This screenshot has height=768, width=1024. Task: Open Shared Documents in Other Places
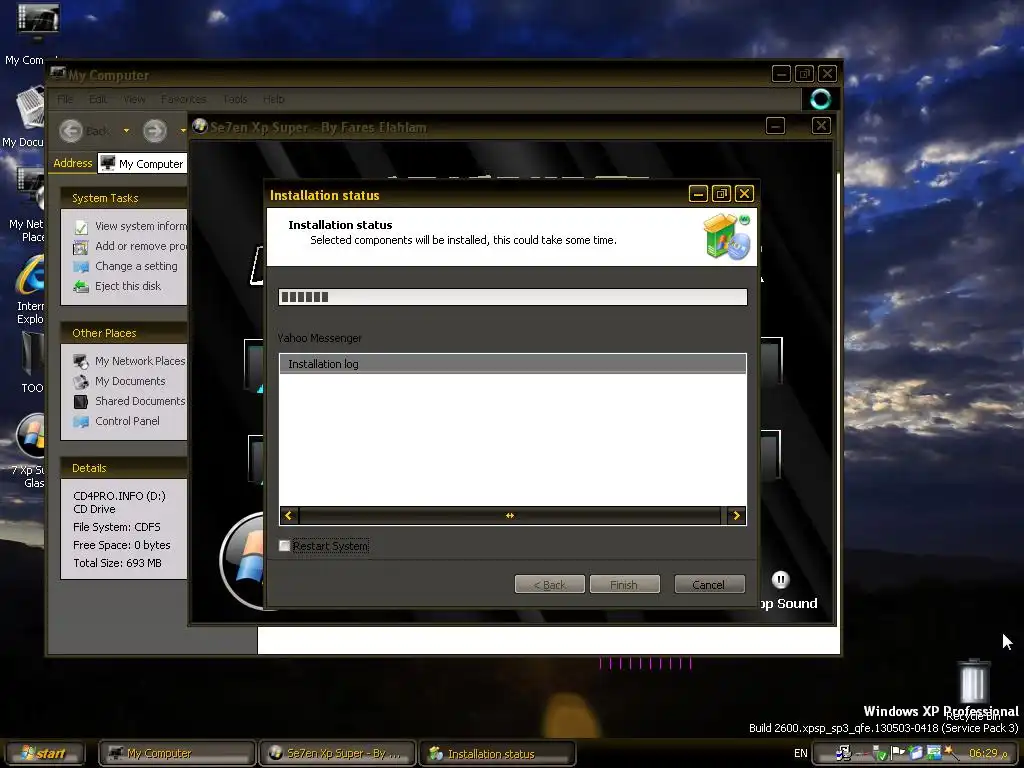[x=140, y=401]
